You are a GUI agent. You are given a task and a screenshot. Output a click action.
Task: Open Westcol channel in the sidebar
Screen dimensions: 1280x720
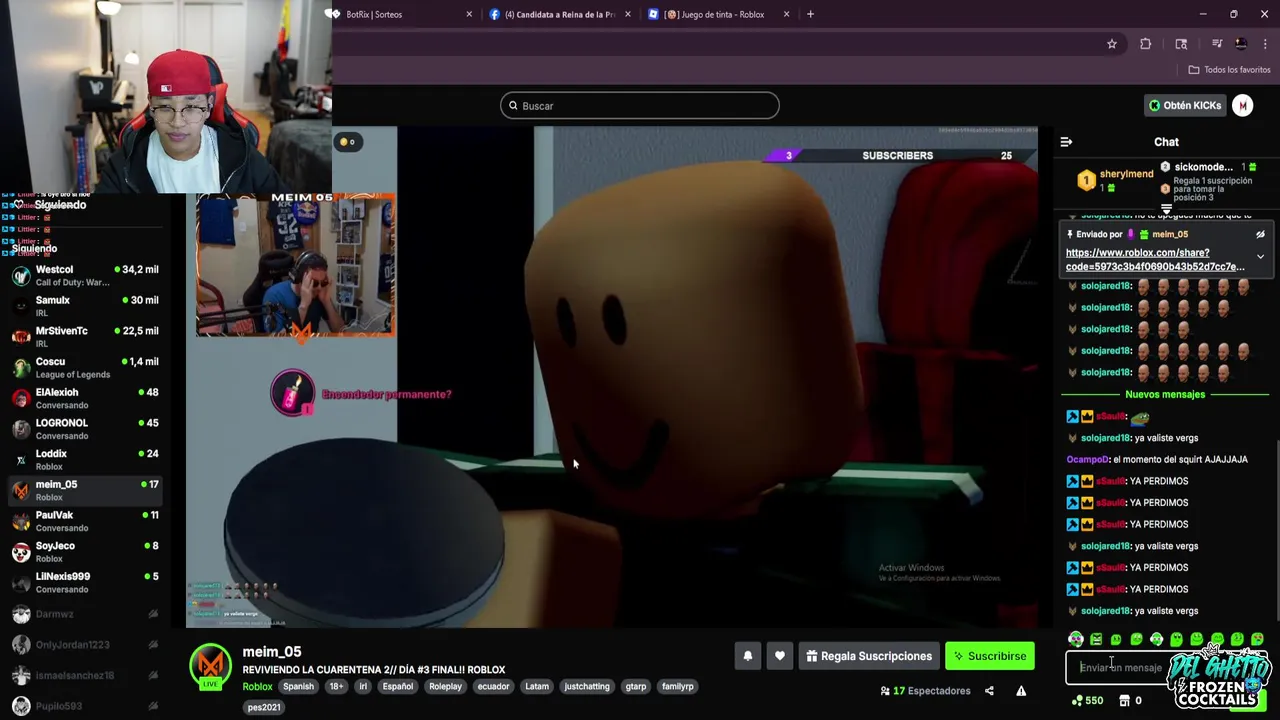point(85,275)
